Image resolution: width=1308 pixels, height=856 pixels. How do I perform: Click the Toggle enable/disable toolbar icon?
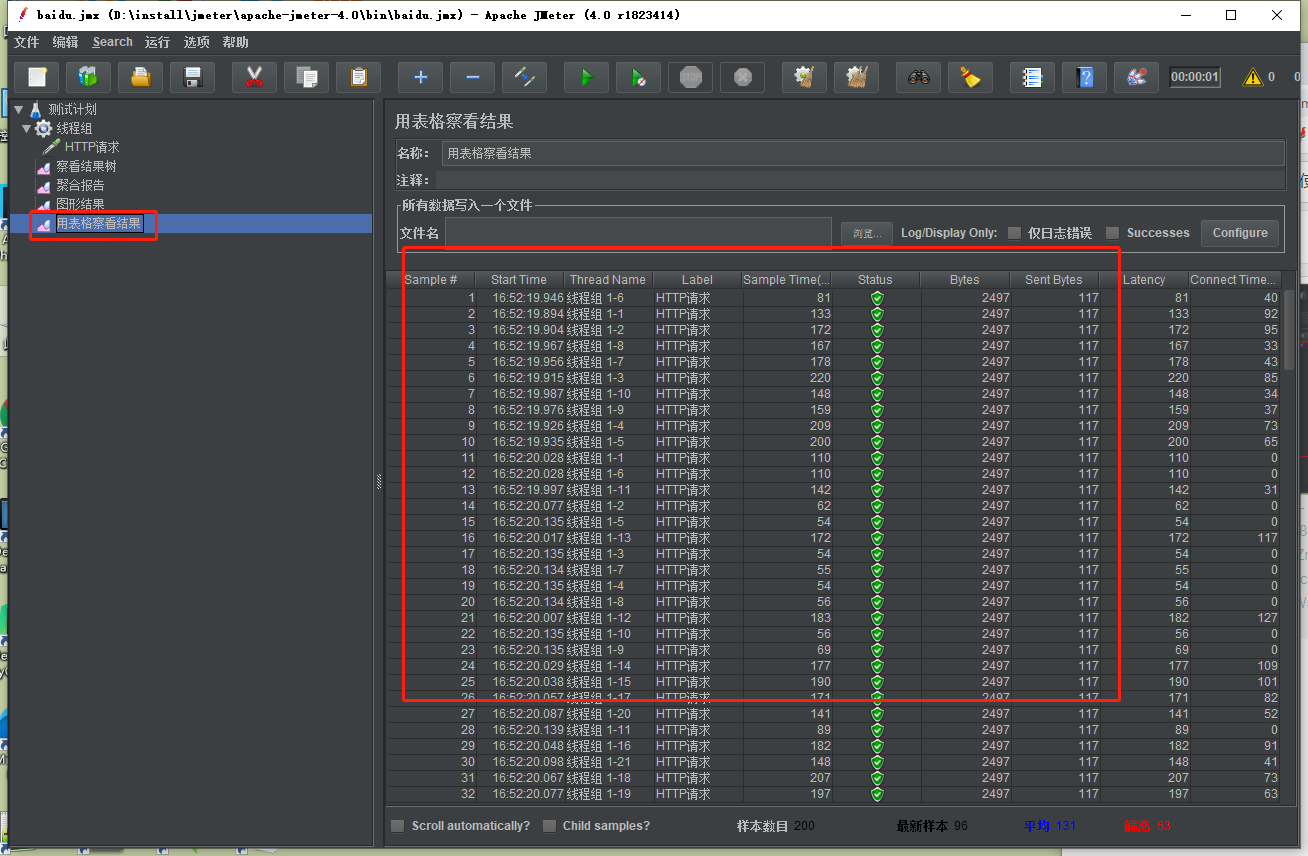point(524,77)
